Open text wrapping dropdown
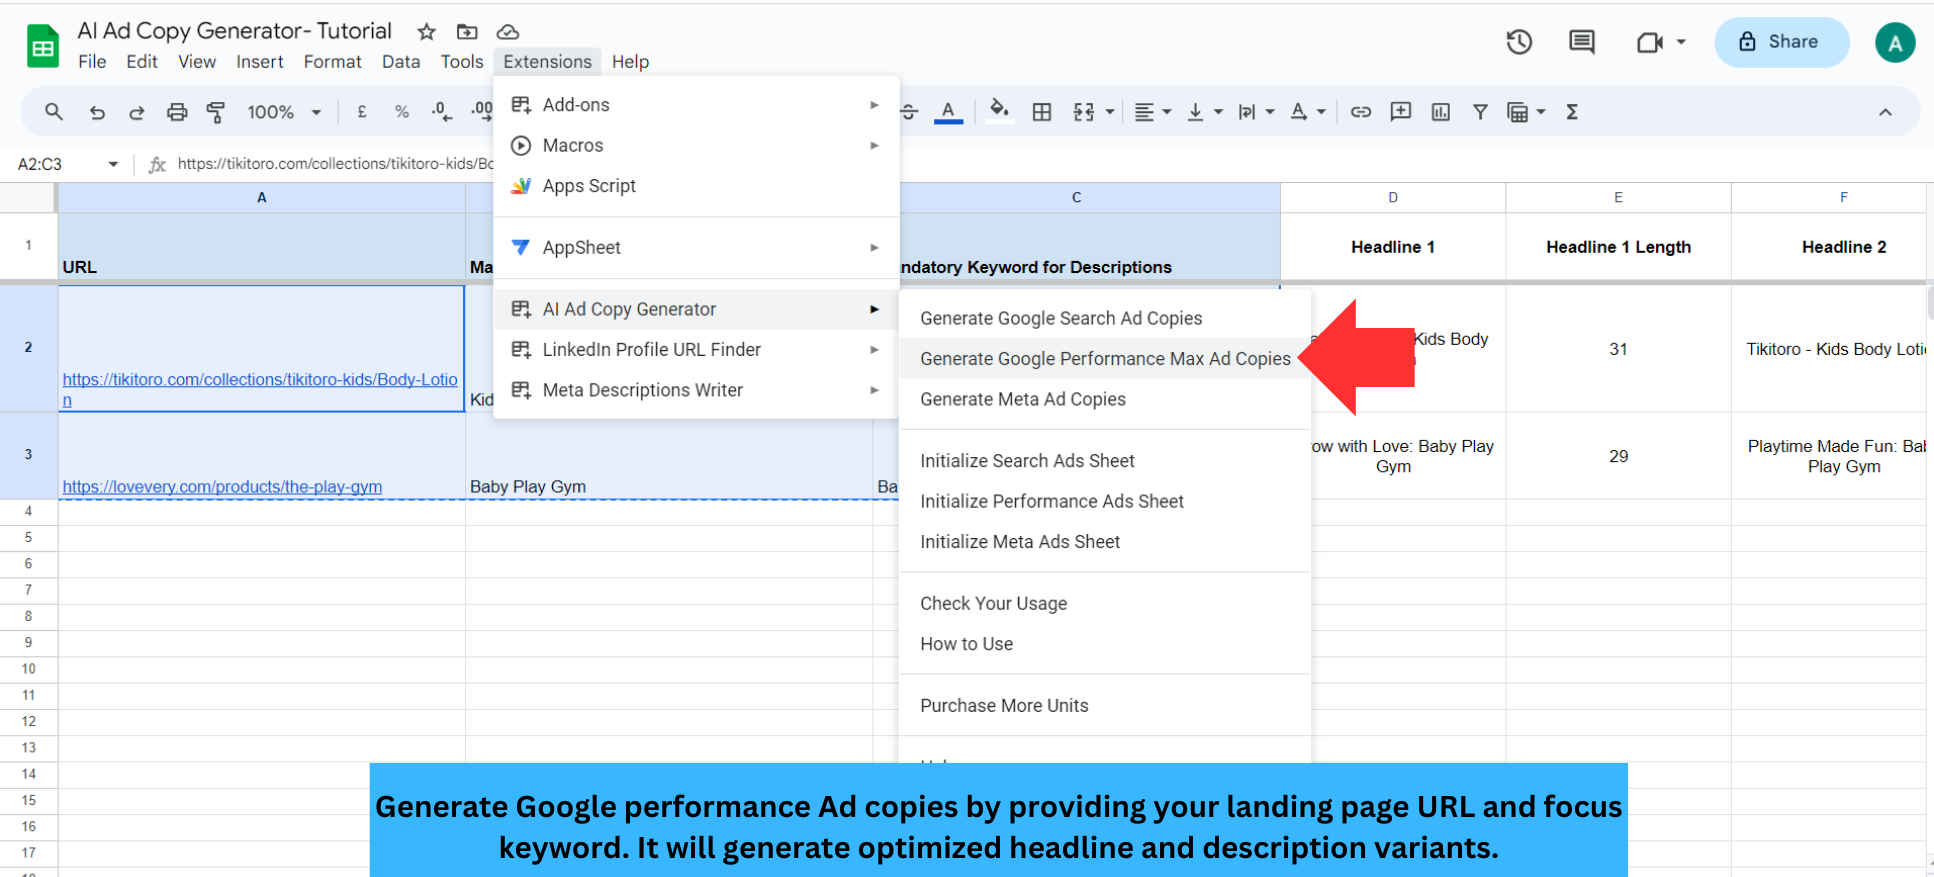1934x877 pixels. pos(1256,112)
